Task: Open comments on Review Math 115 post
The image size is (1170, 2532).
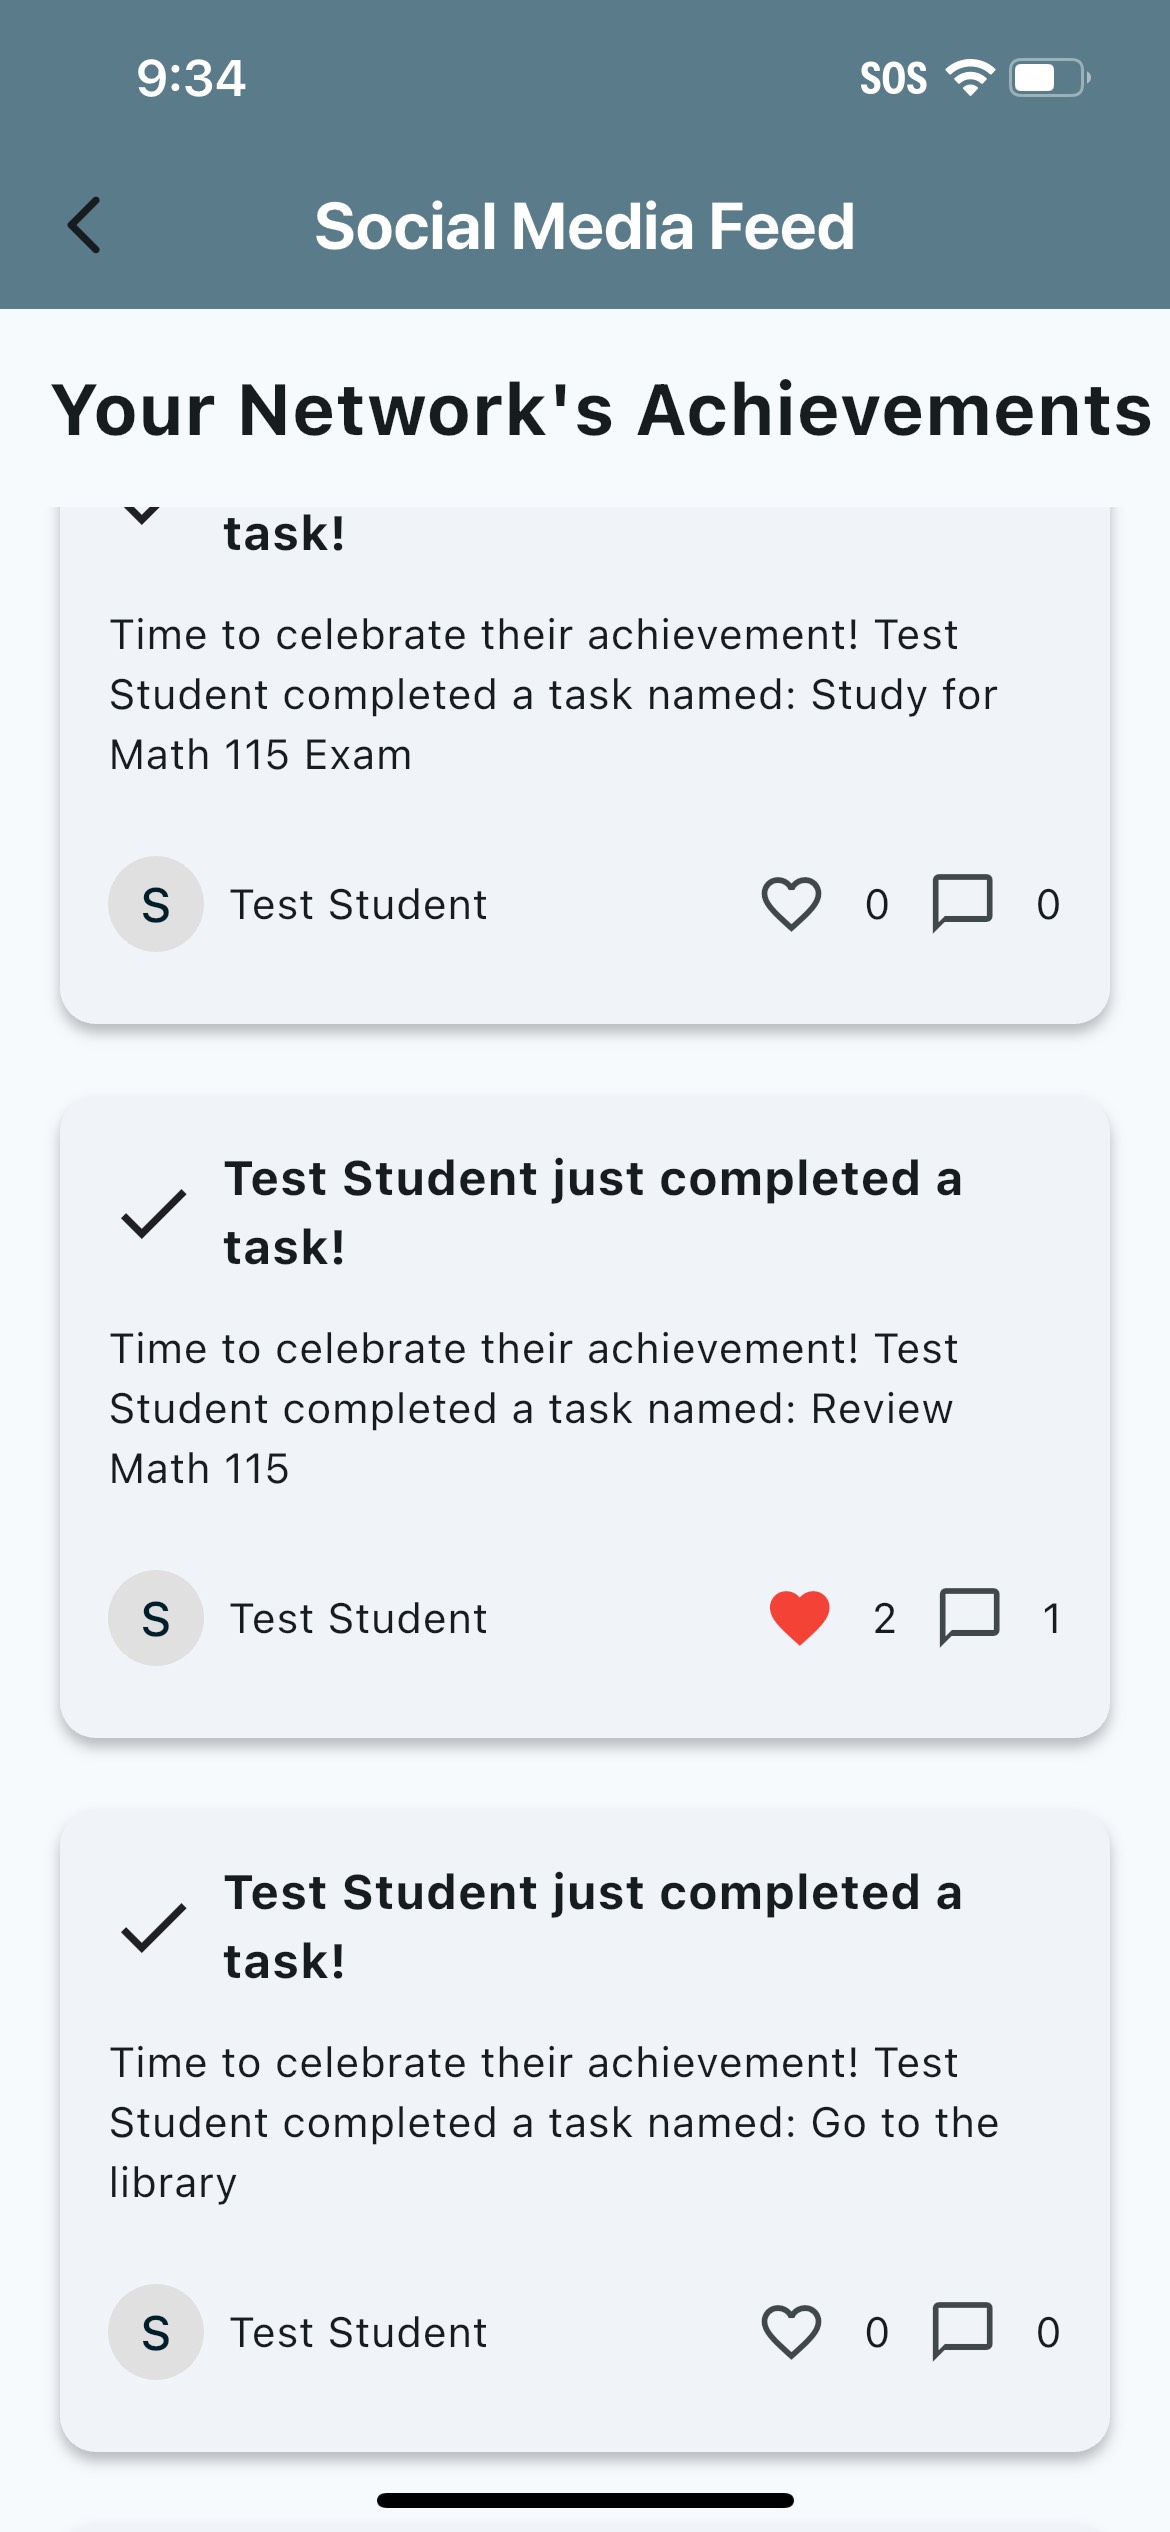Action: point(969,1618)
